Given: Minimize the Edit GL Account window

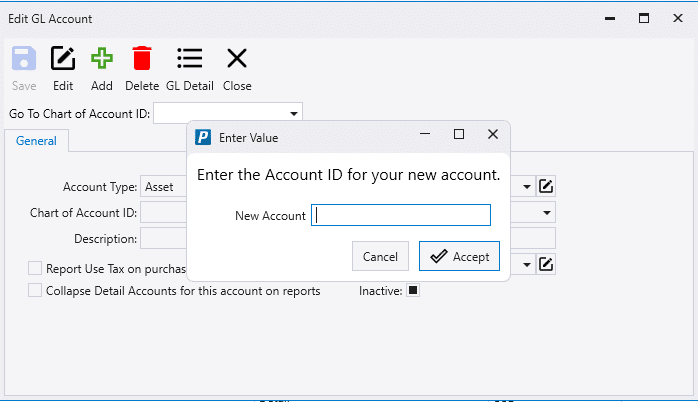Looking at the screenshot, I should tap(610, 18).
